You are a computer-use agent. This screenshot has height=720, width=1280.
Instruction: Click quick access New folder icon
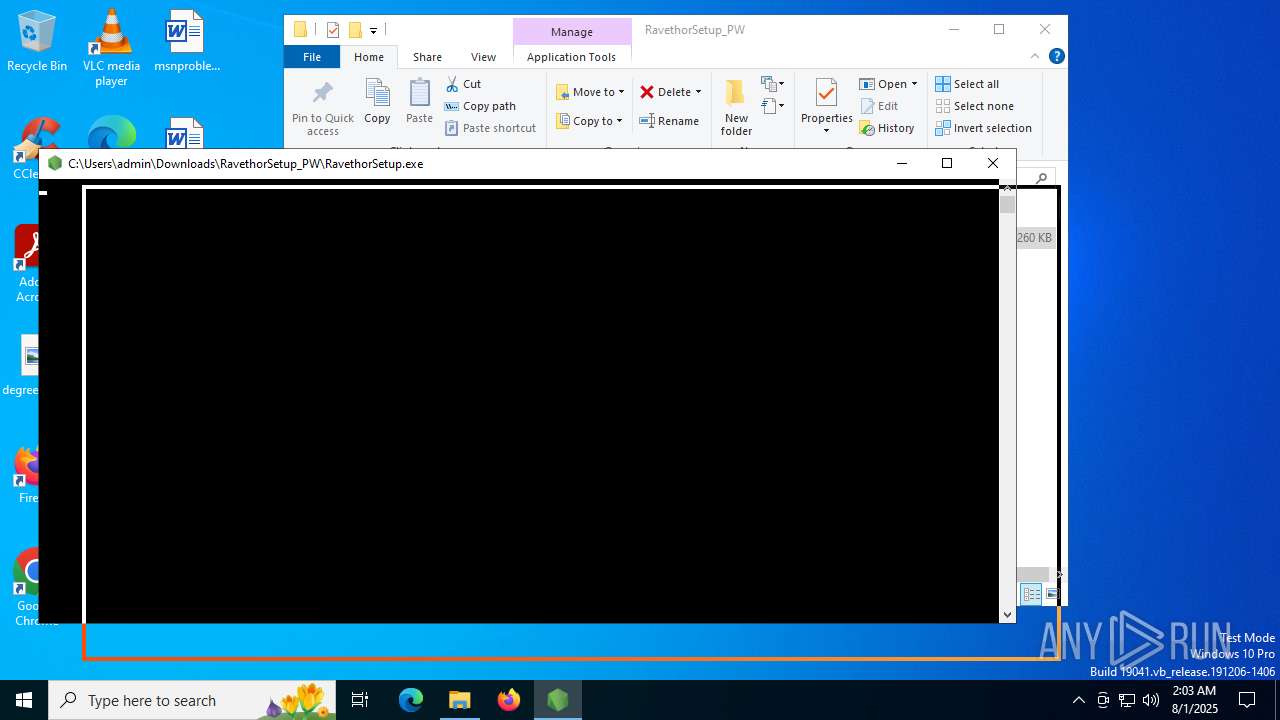click(x=355, y=30)
